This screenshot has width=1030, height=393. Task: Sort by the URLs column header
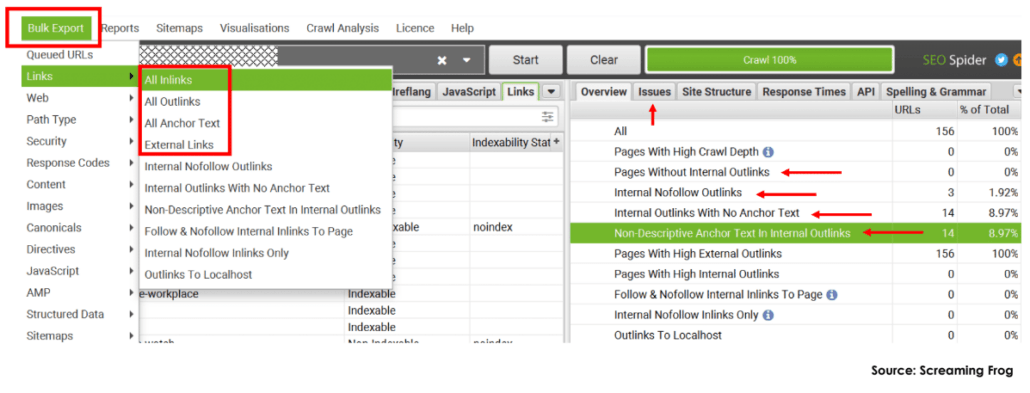[924, 110]
